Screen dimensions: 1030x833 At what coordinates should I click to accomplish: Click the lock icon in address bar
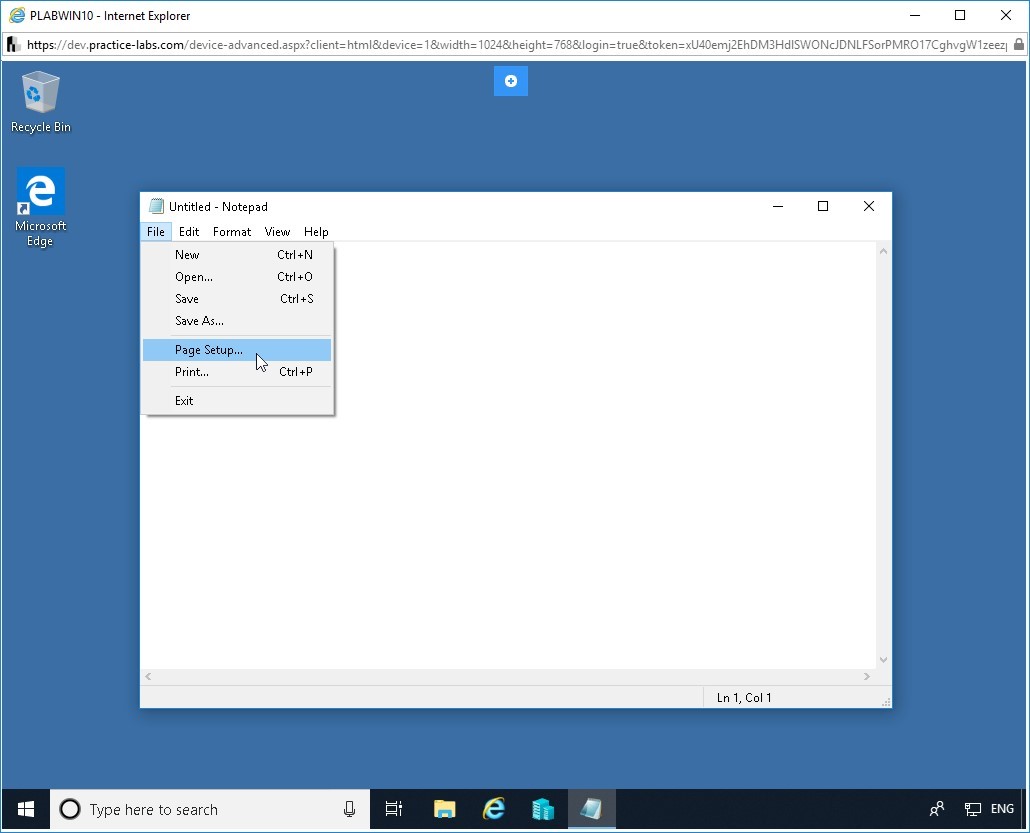click(1019, 45)
